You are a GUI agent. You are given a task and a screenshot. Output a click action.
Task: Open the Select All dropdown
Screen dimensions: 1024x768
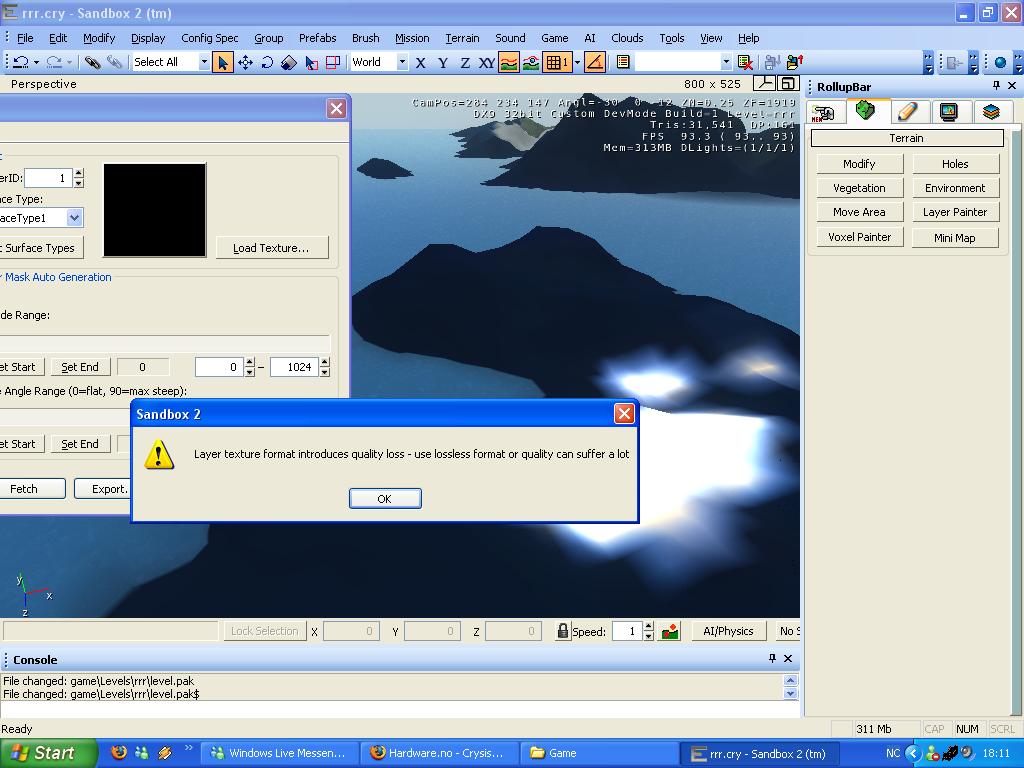tap(204, 62)
